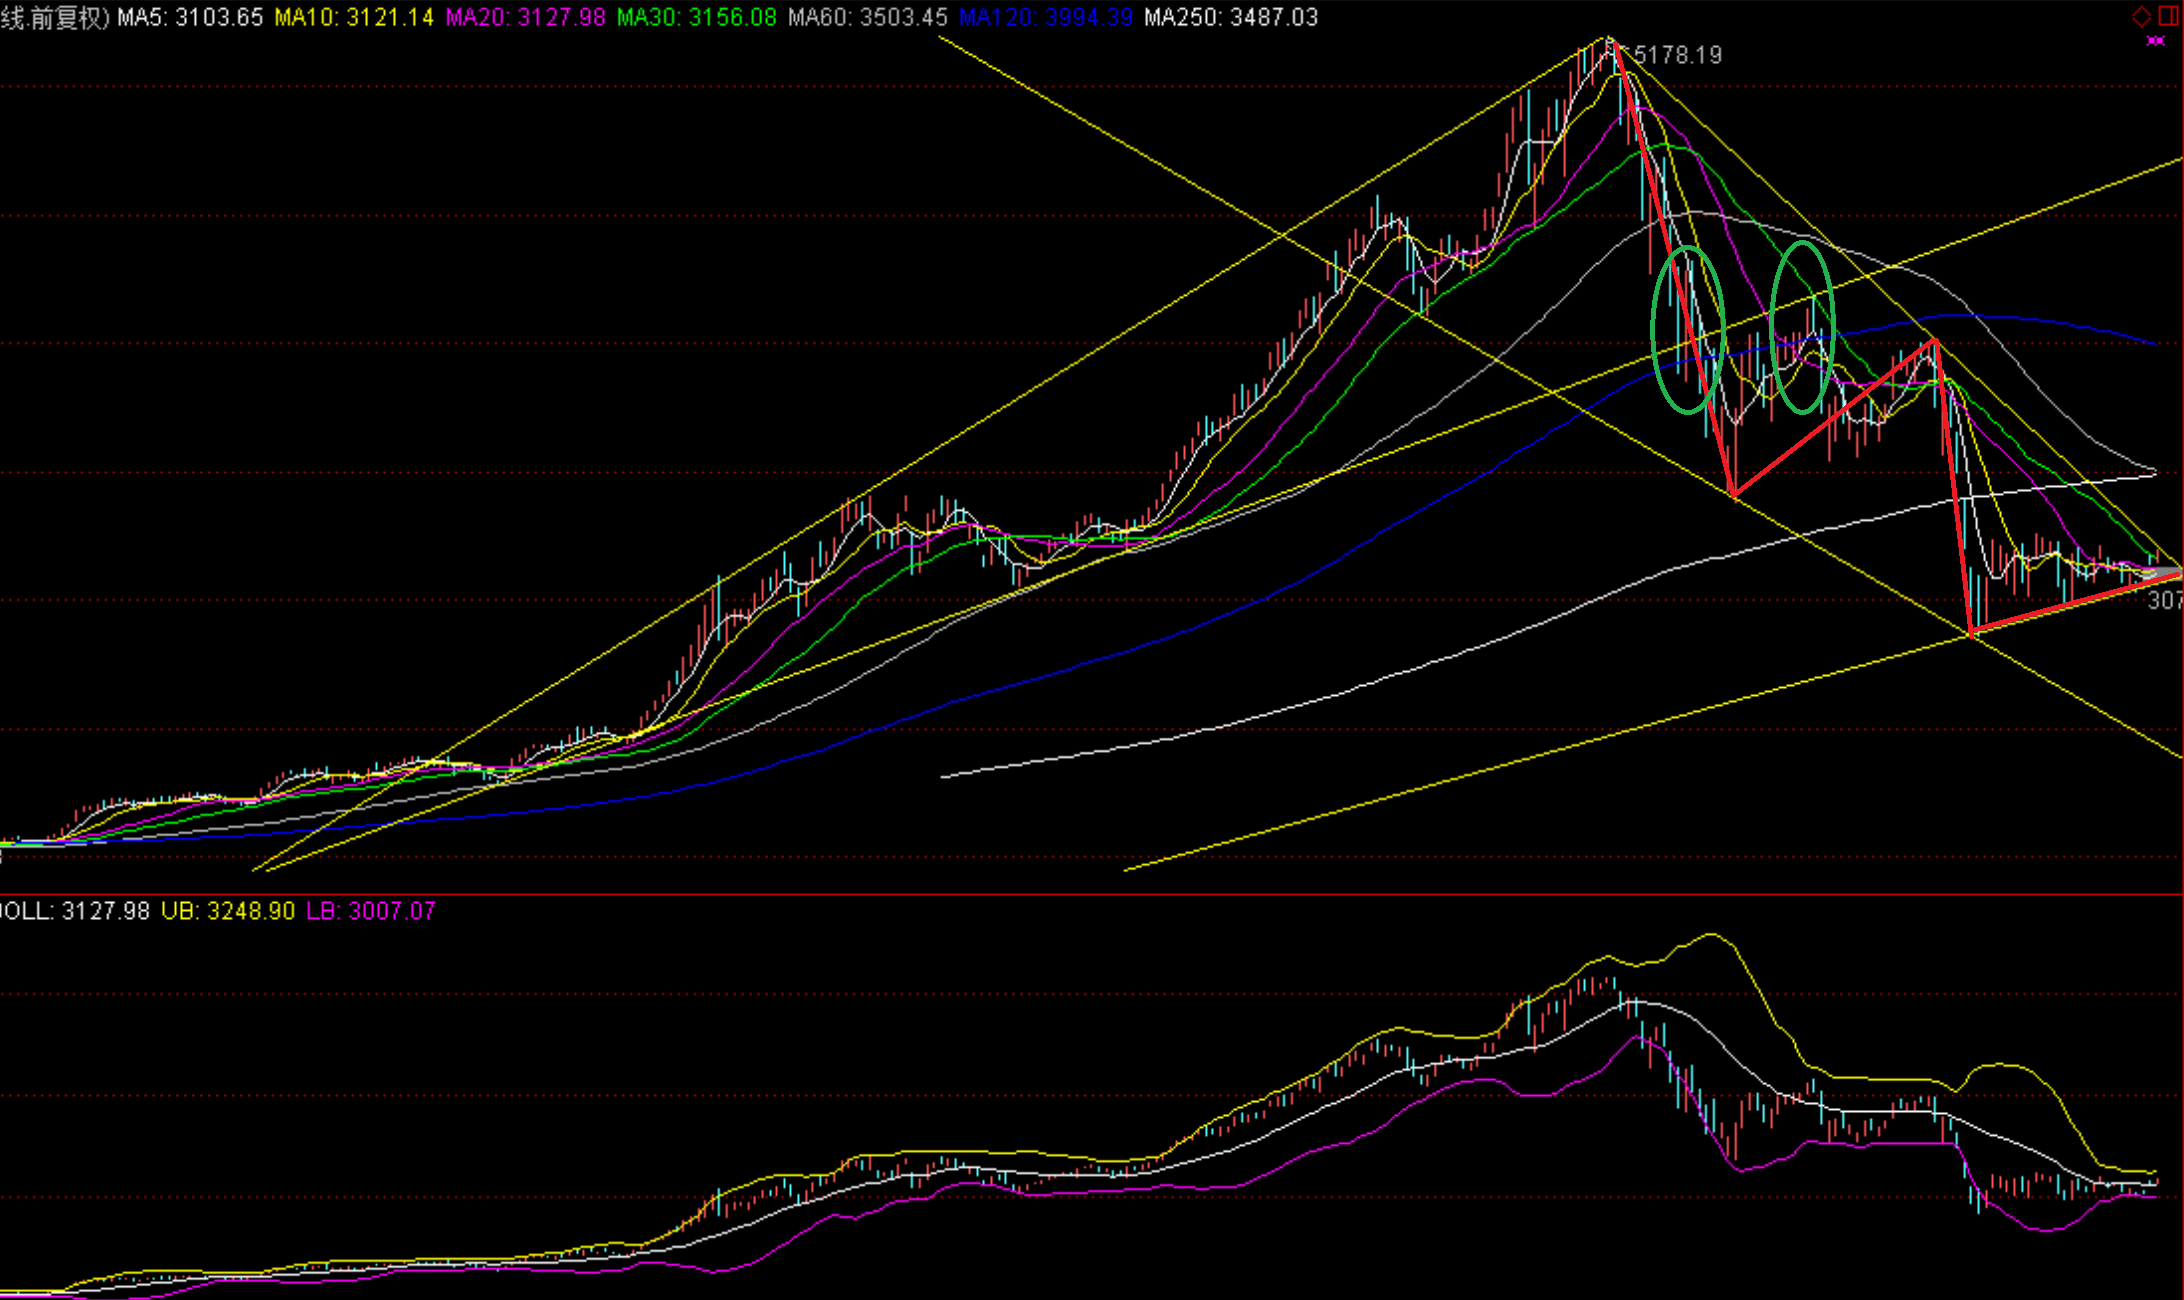Click the UB: 3248.90 upper band label
Screen dimensions: 2184x1300
click(228, 911)
